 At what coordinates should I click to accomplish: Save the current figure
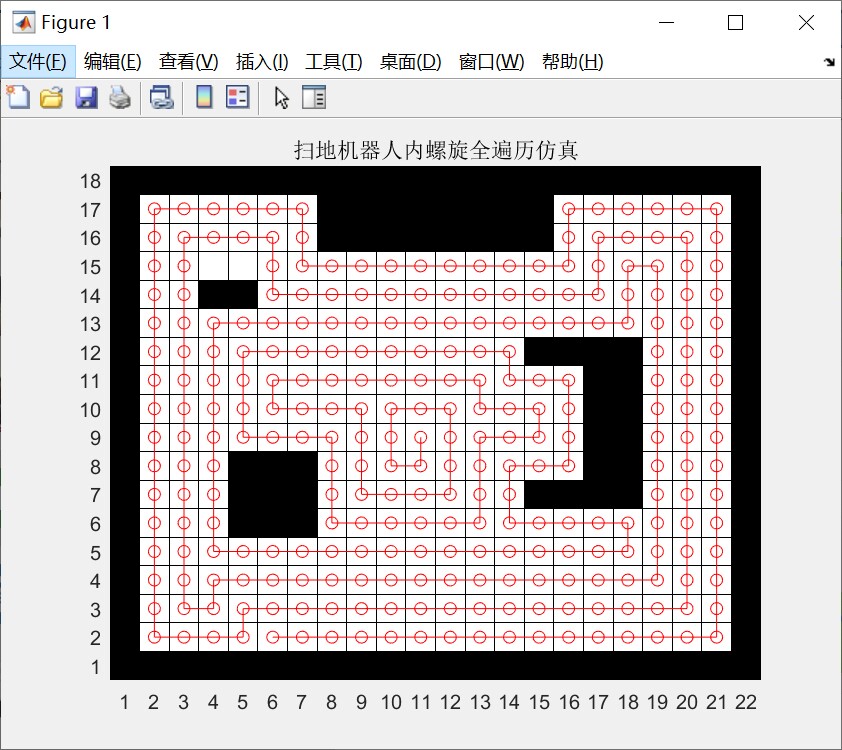pos(87,97)
